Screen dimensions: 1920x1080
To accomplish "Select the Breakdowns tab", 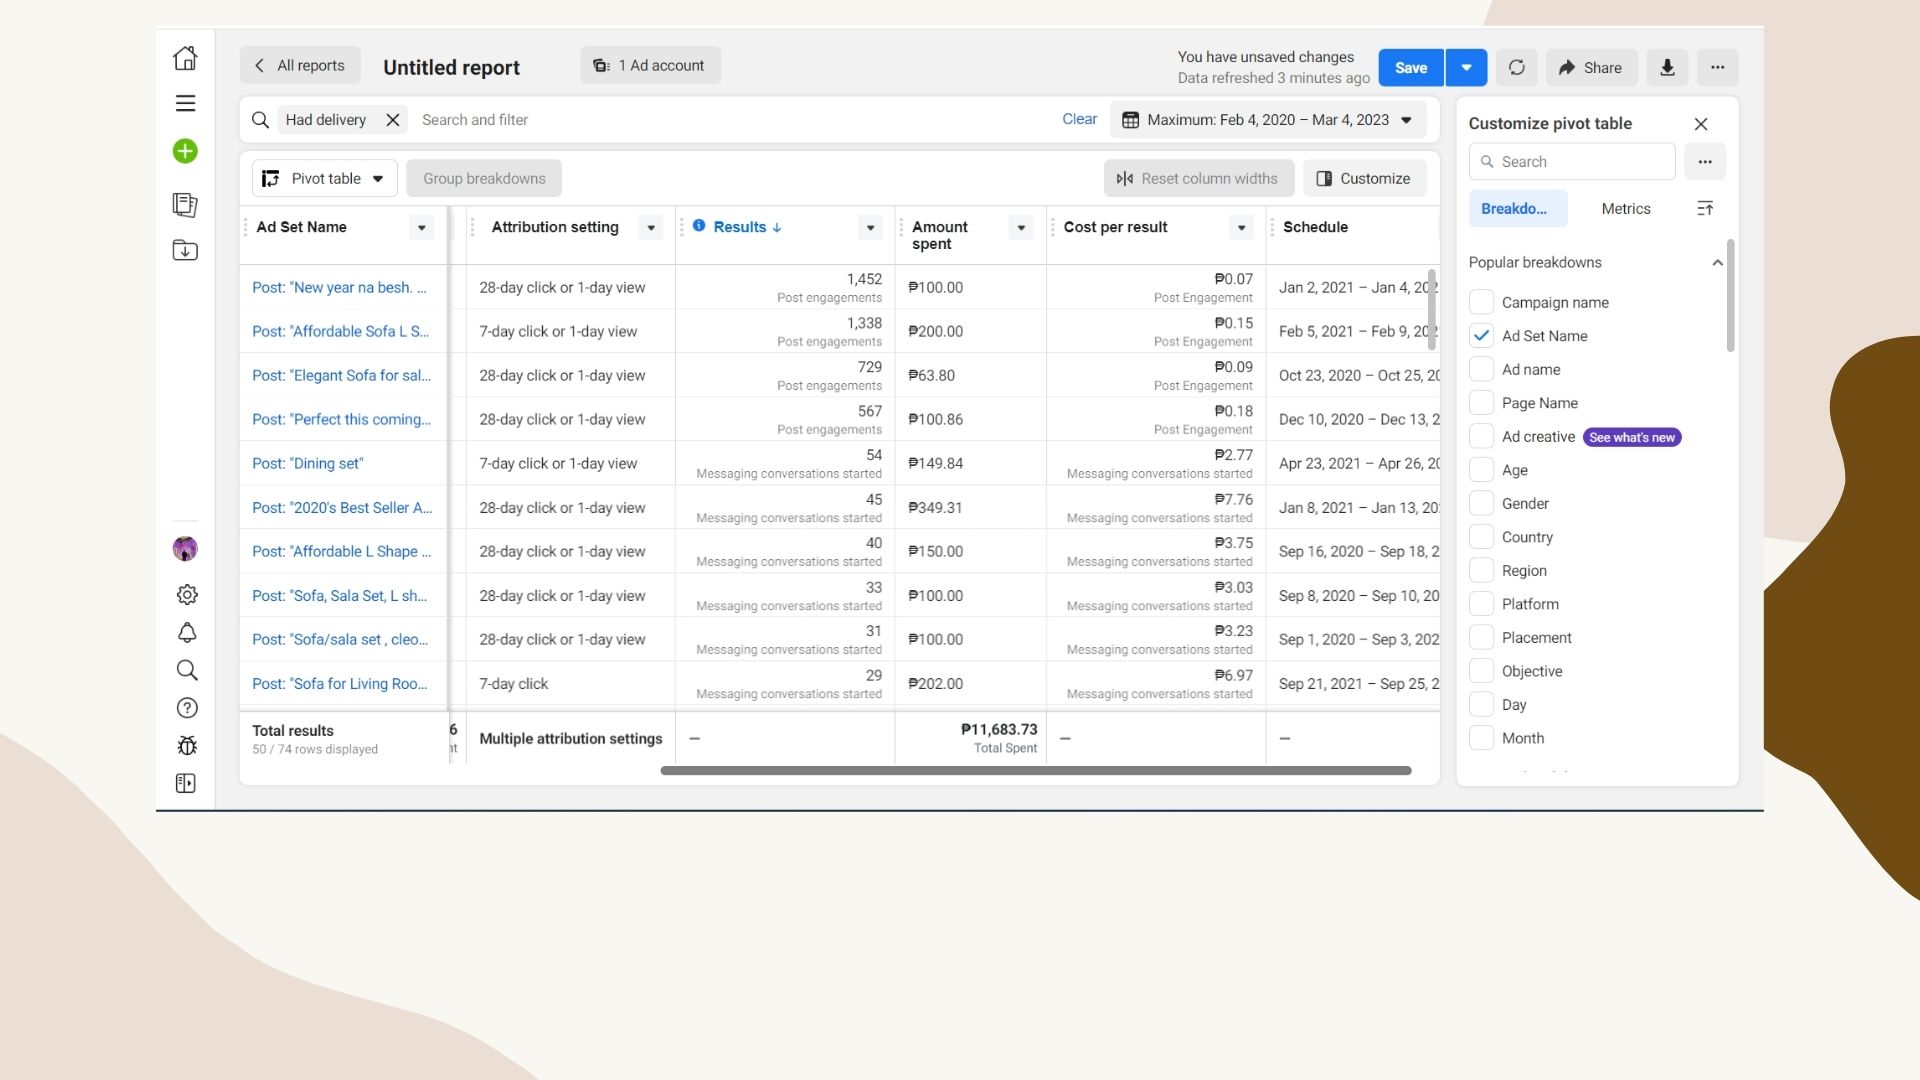I will (1514, 208).
